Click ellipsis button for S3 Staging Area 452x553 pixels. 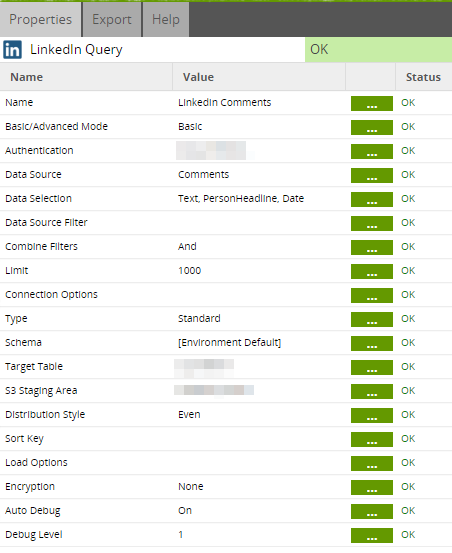click(372, 391)
